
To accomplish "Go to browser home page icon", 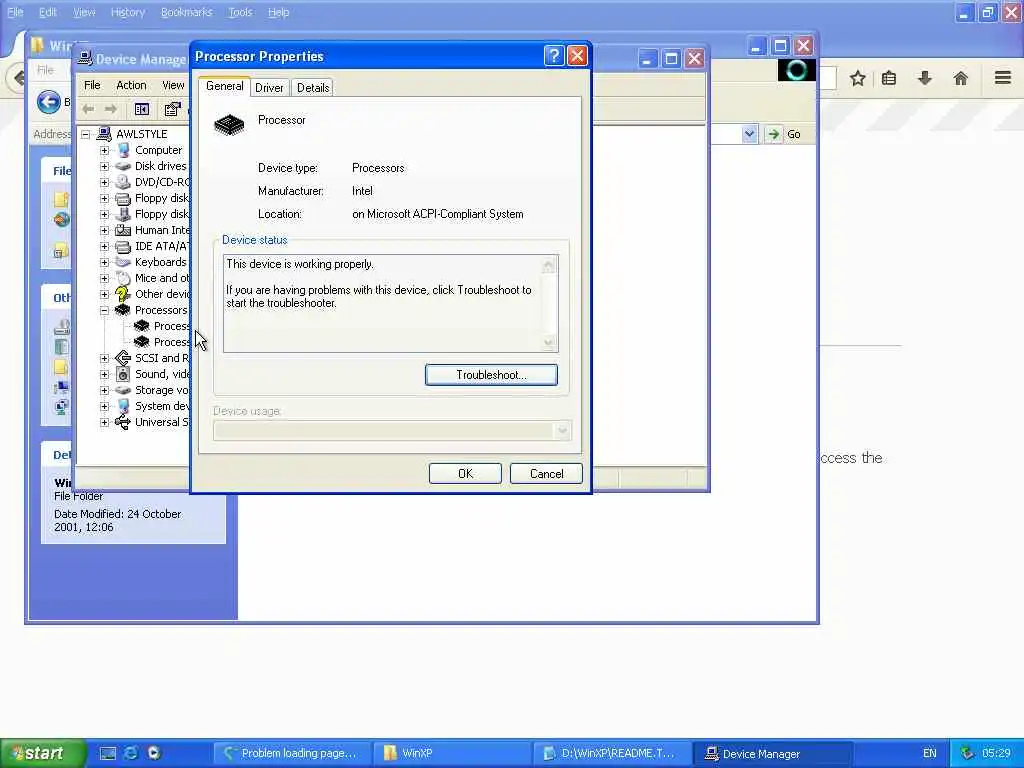I will tap(961, 79).
